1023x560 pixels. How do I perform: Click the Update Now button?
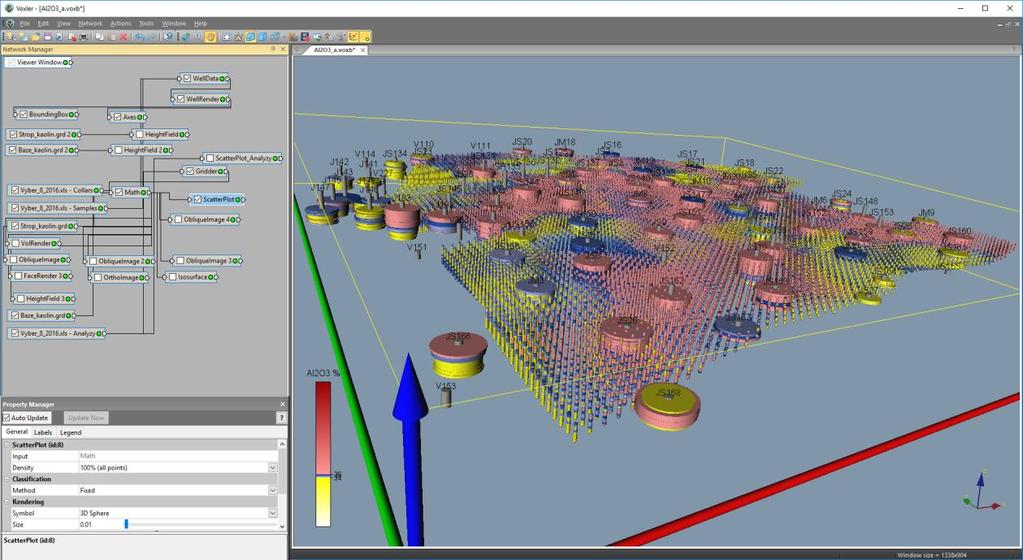(86, 418)
